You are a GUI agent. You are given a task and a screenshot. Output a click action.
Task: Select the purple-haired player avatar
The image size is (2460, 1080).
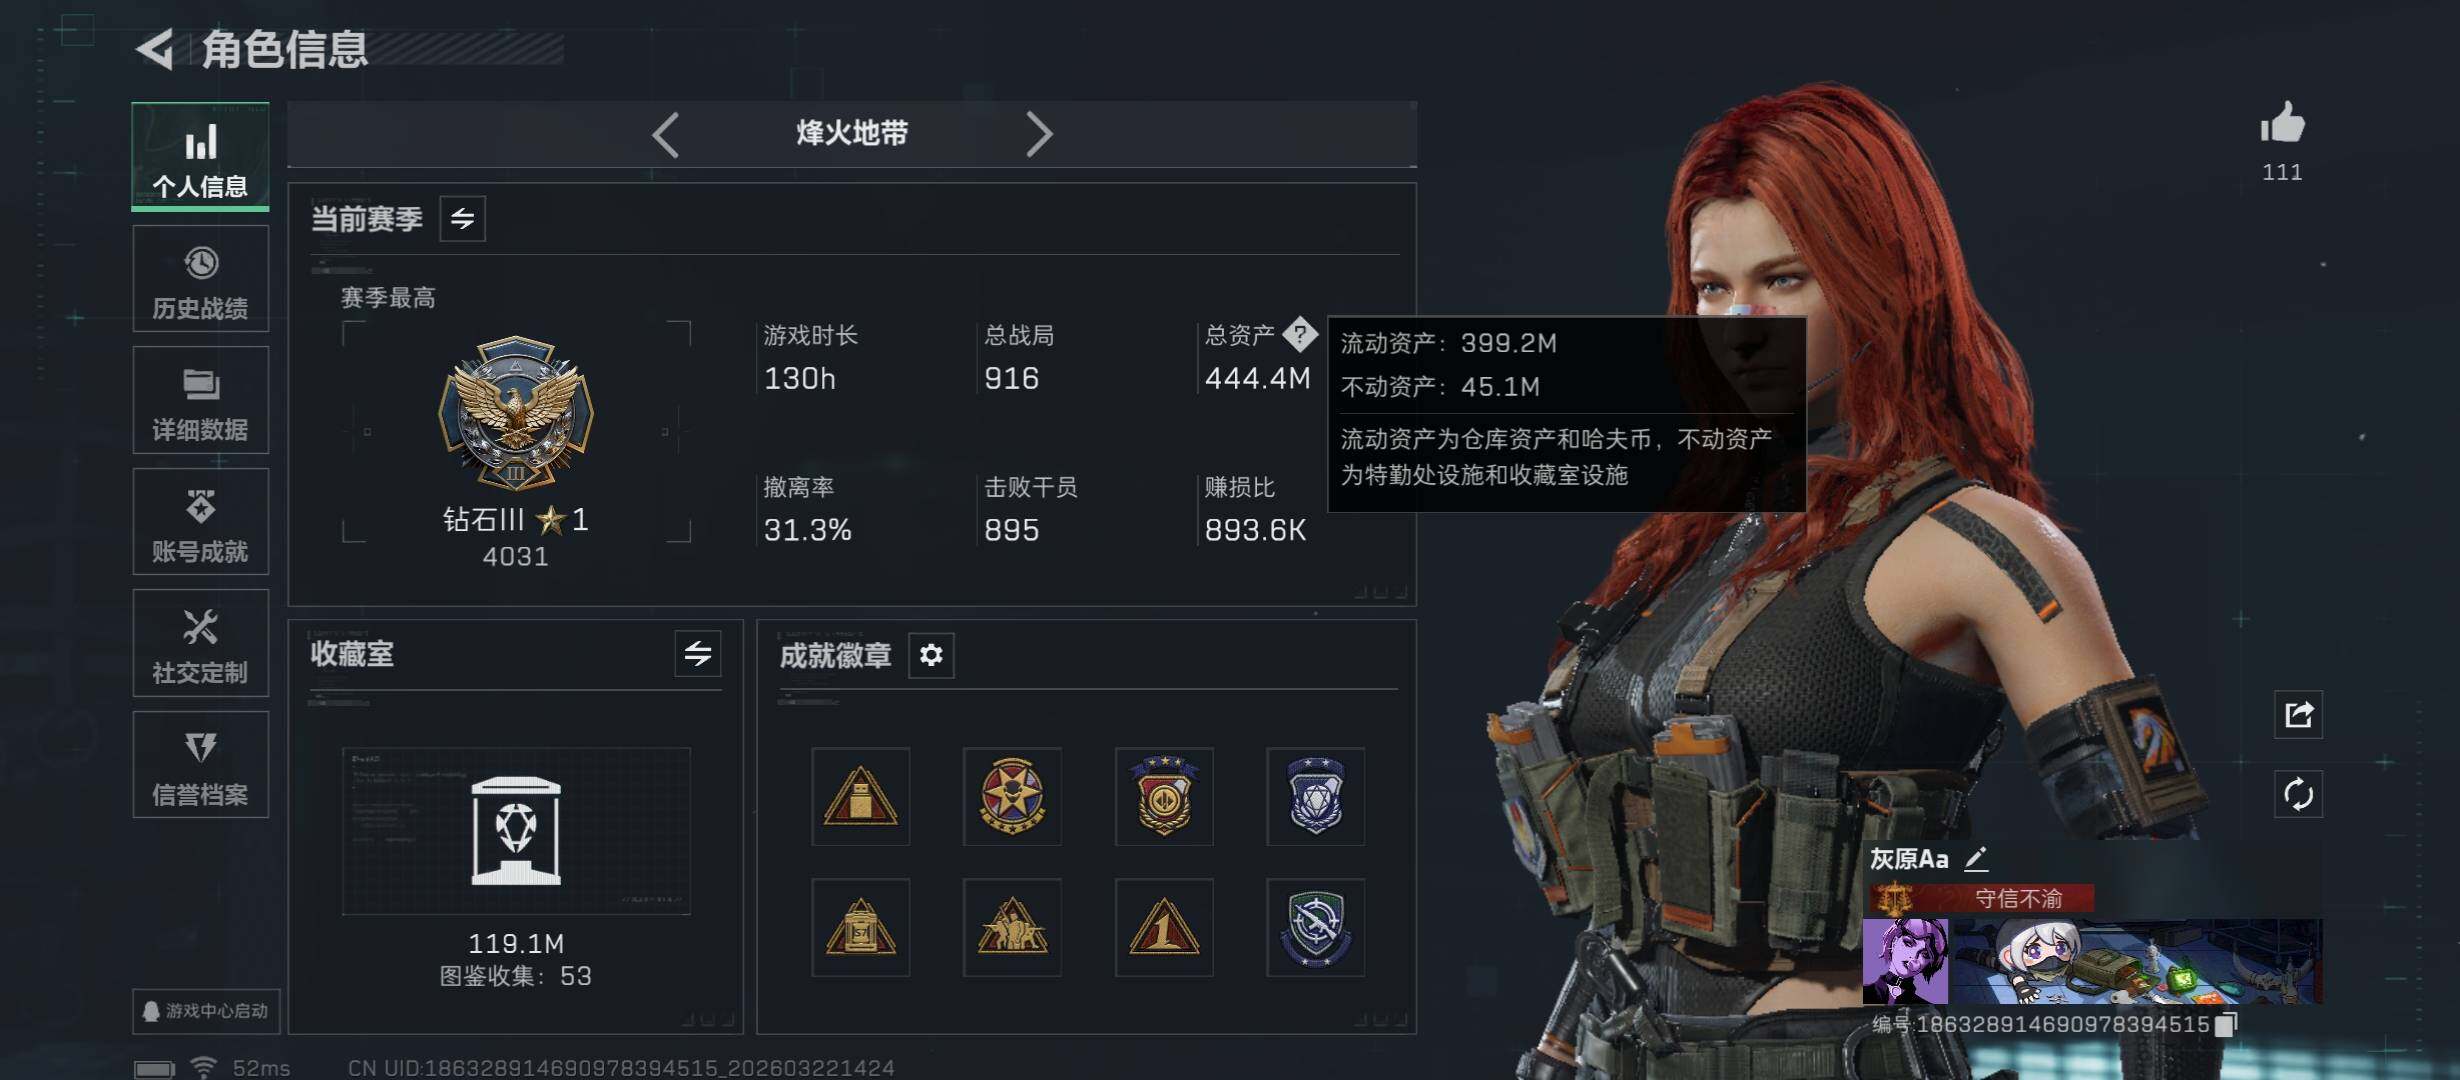click(1905, 962)
